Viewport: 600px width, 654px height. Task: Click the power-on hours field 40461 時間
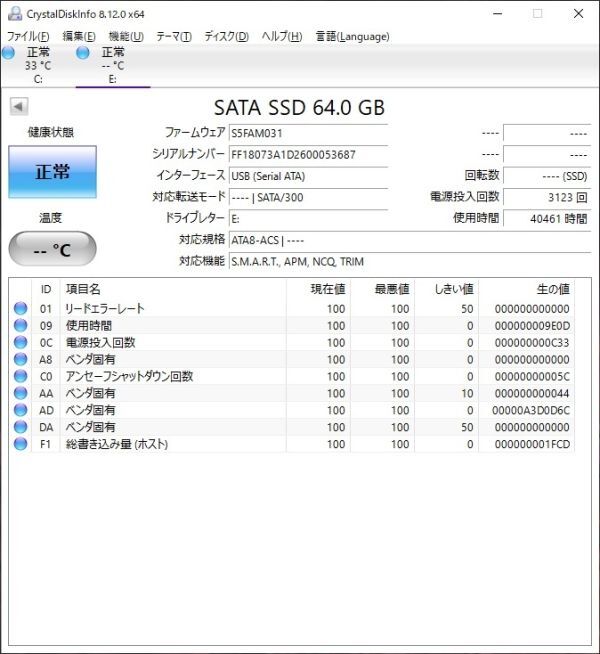547,219
